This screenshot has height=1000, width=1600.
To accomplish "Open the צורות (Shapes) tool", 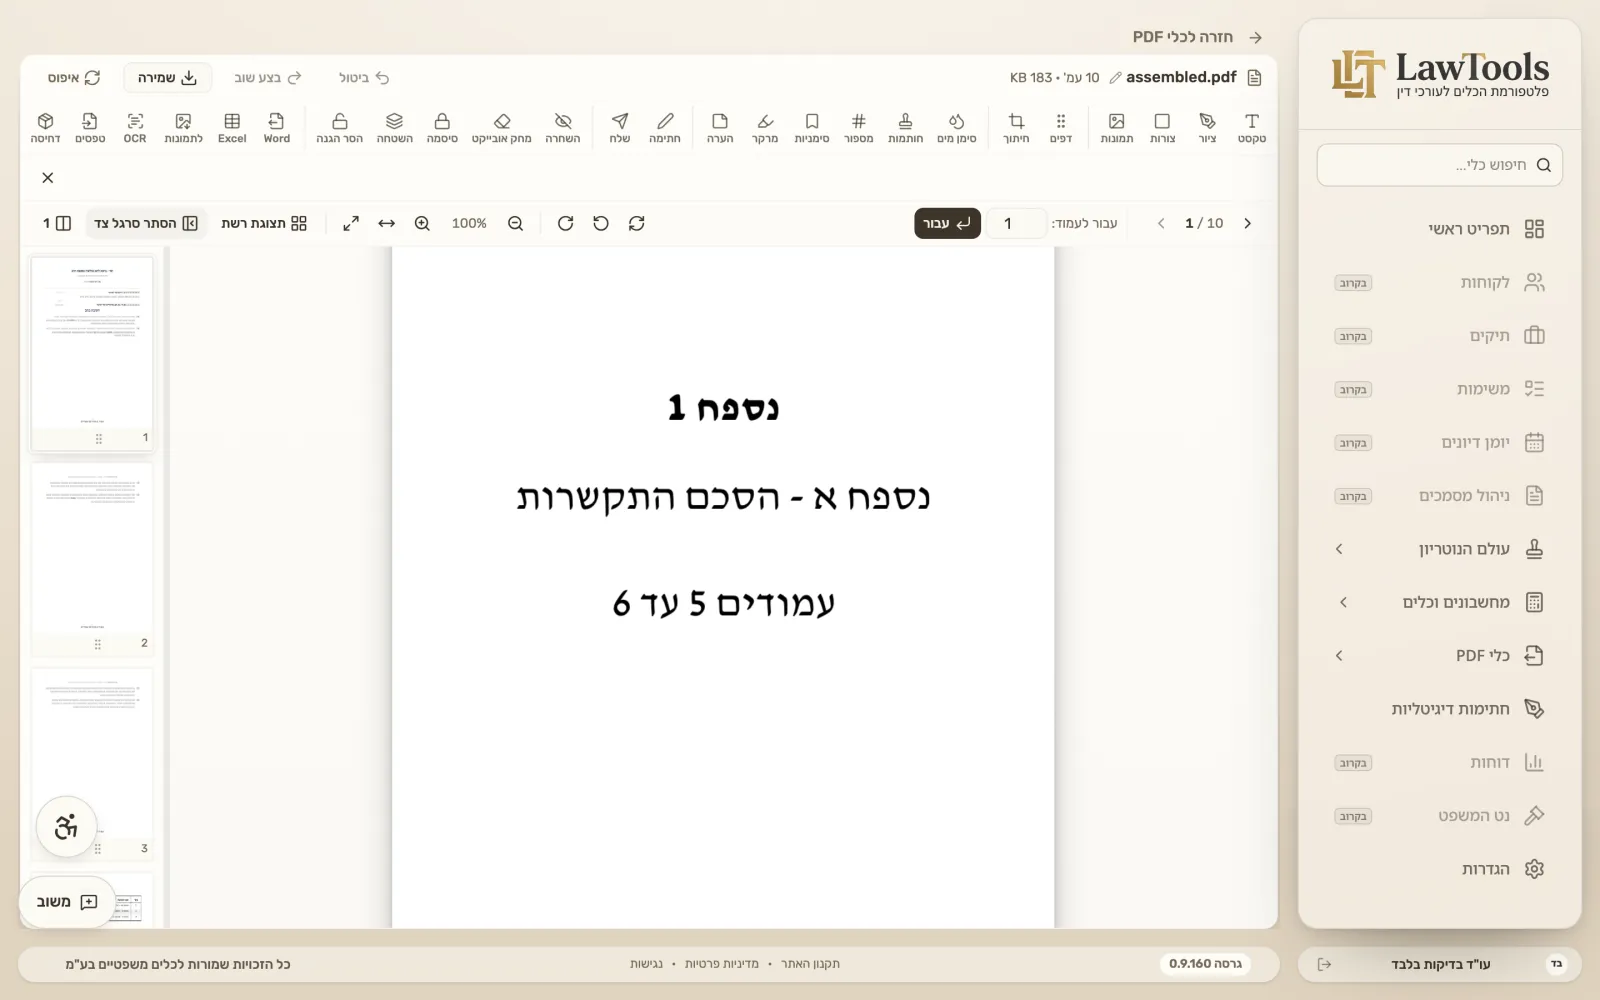I will [1162, 128].
